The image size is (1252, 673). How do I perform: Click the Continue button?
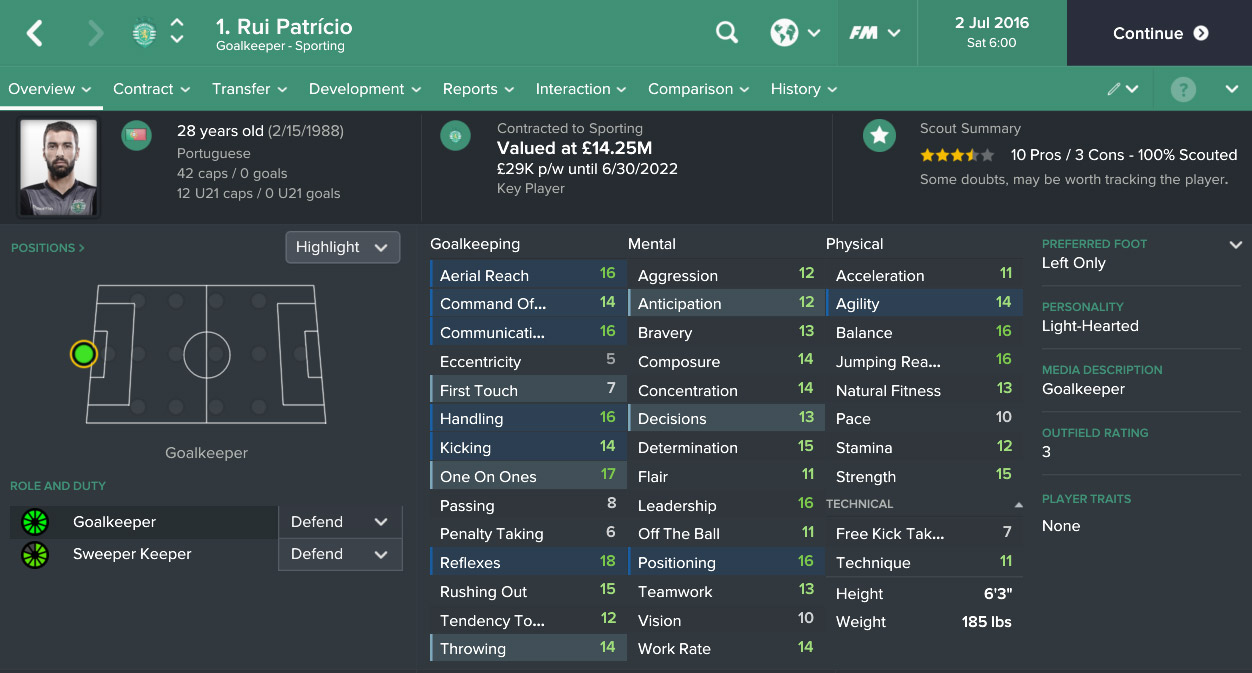point(1160,33)
